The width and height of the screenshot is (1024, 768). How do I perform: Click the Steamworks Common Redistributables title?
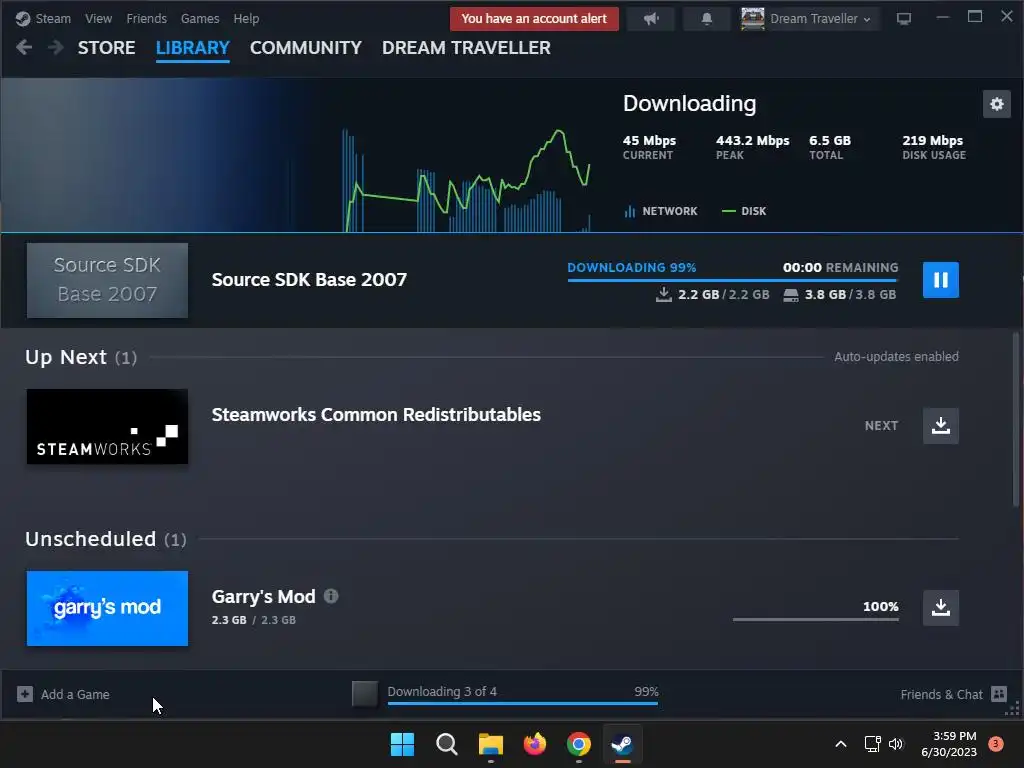(376, 415)
